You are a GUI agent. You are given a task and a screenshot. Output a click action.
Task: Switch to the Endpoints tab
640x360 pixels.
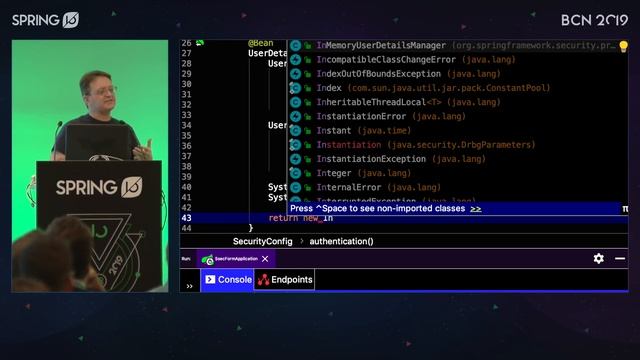pos(284,280)
